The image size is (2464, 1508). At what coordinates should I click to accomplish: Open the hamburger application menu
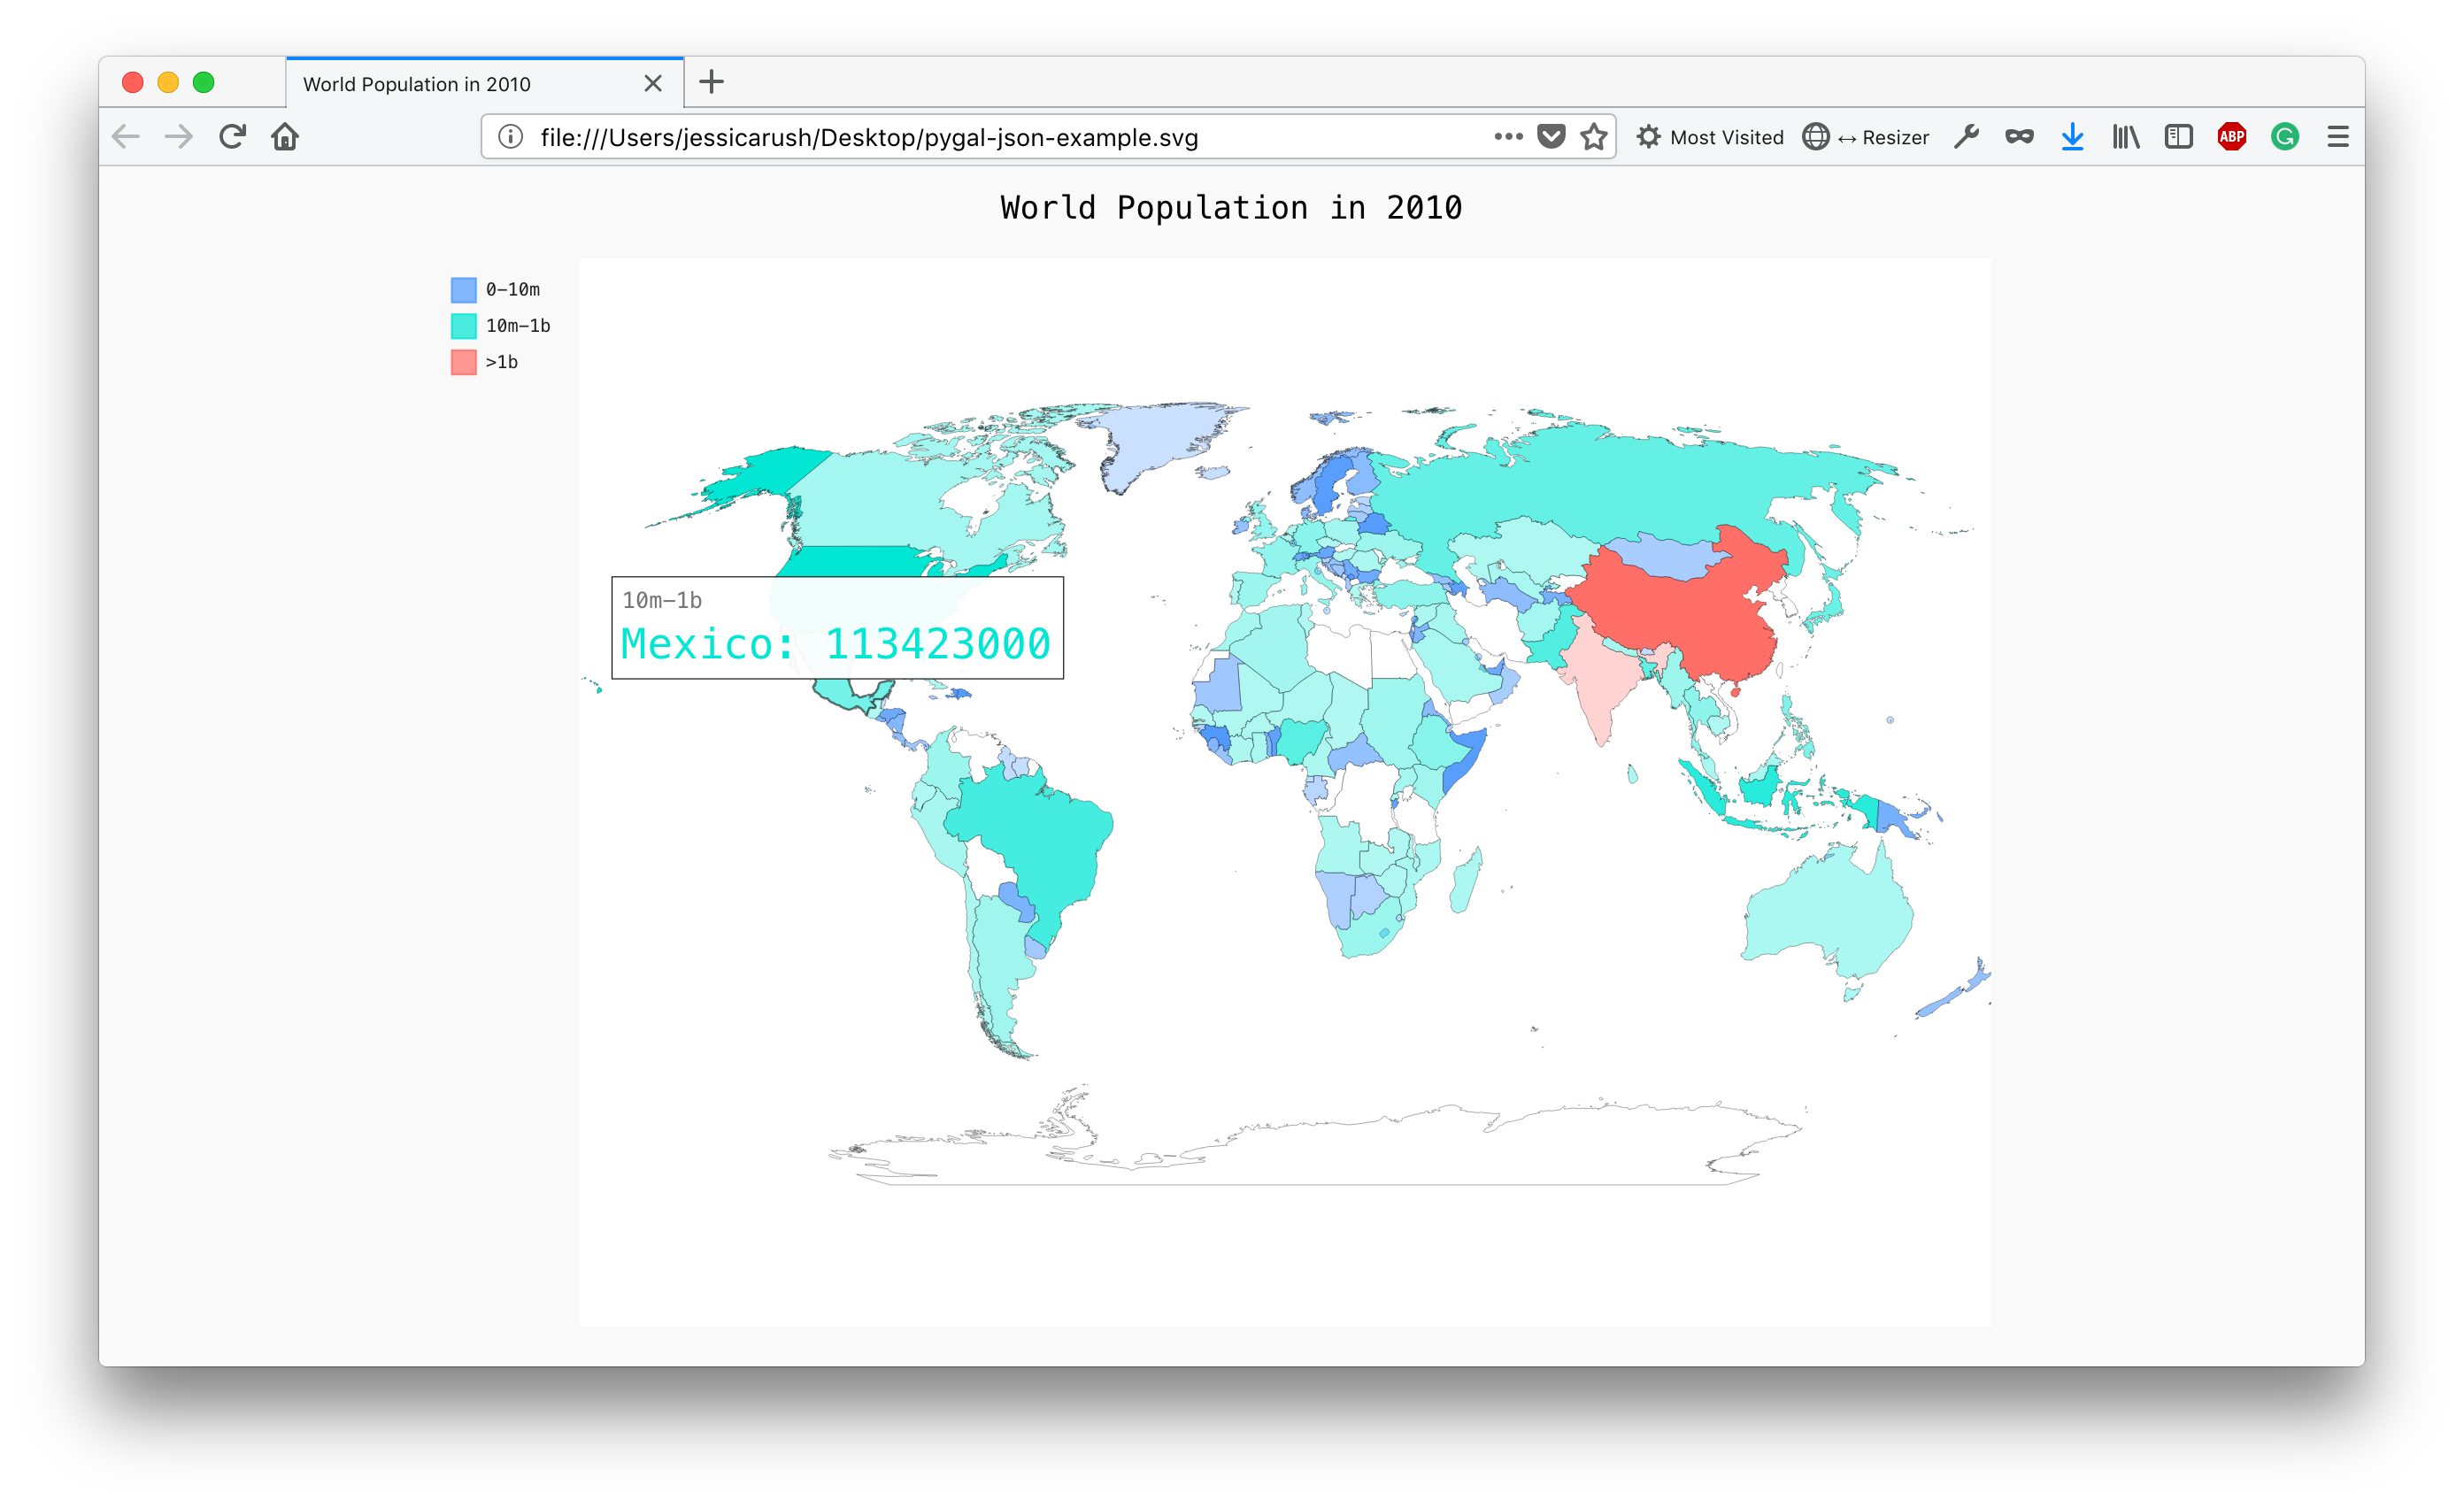coord(2337,137)
